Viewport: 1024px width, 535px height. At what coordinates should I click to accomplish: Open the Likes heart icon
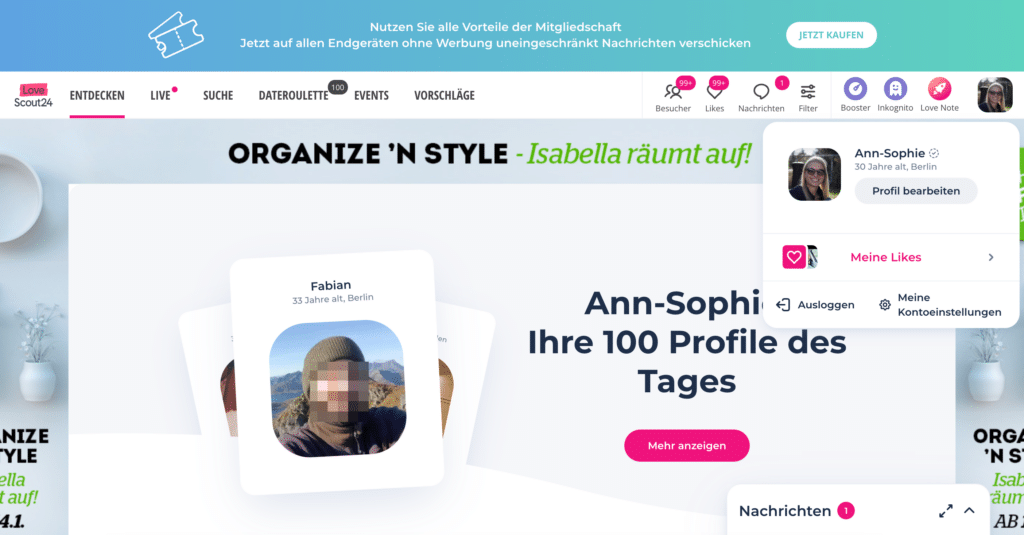714,92
